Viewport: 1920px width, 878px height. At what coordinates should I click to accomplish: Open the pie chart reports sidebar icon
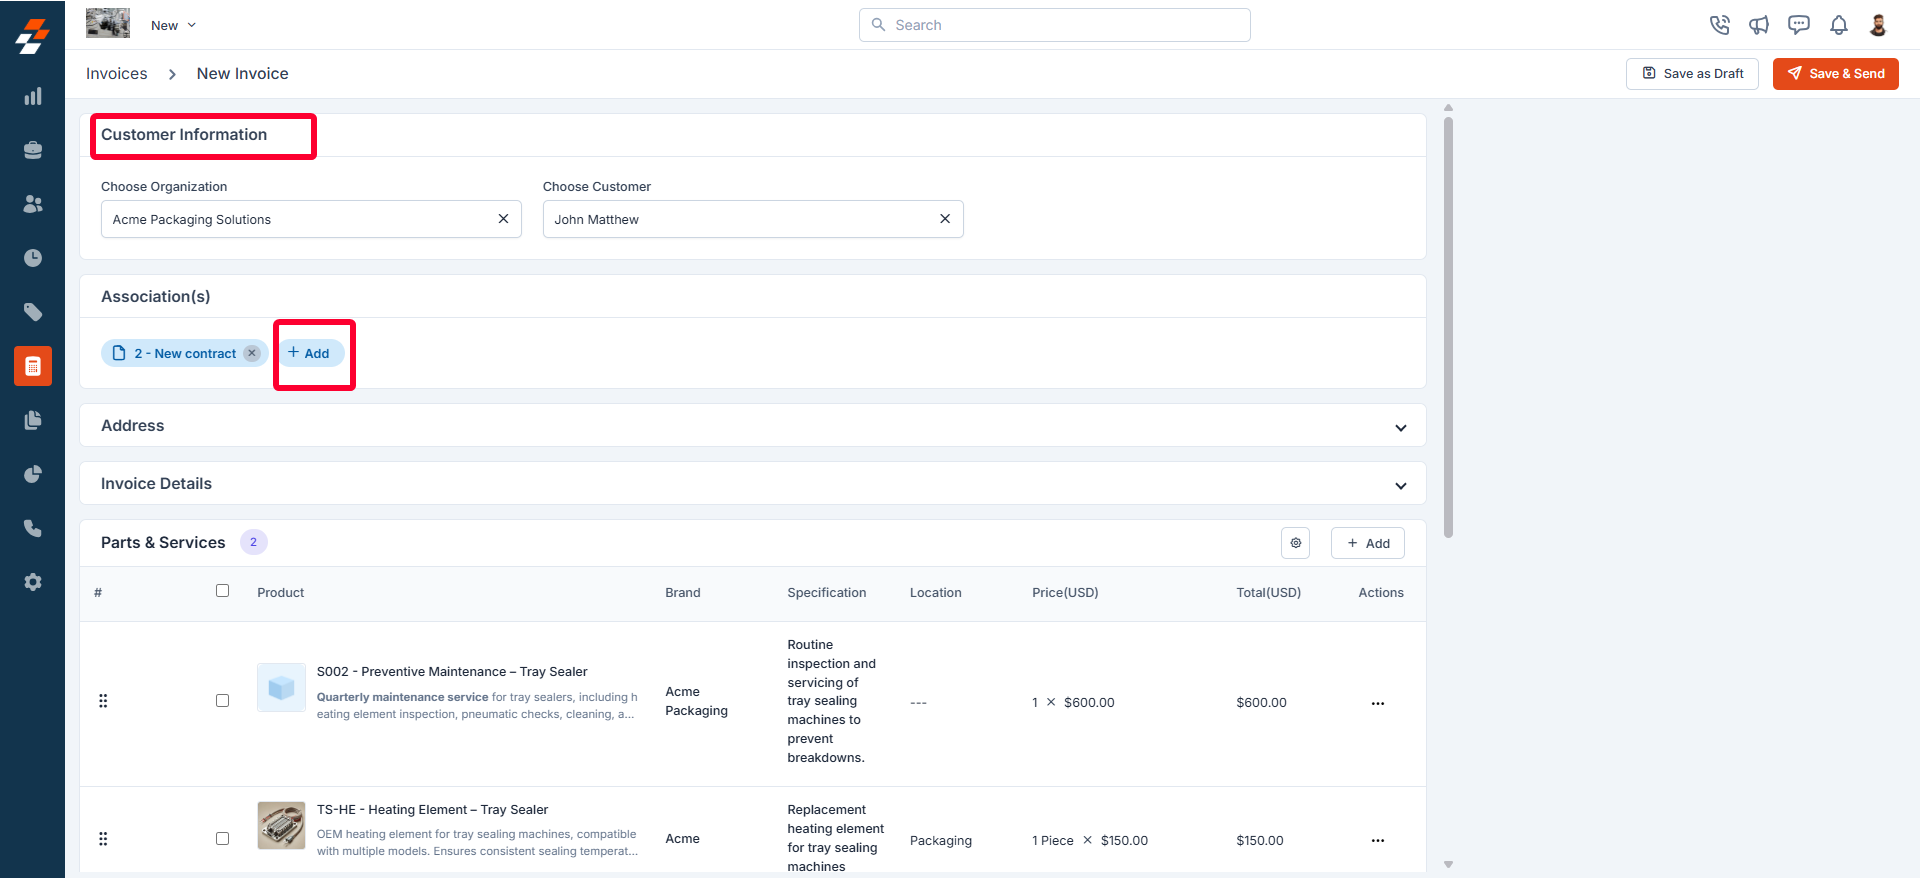pos(33,474)
